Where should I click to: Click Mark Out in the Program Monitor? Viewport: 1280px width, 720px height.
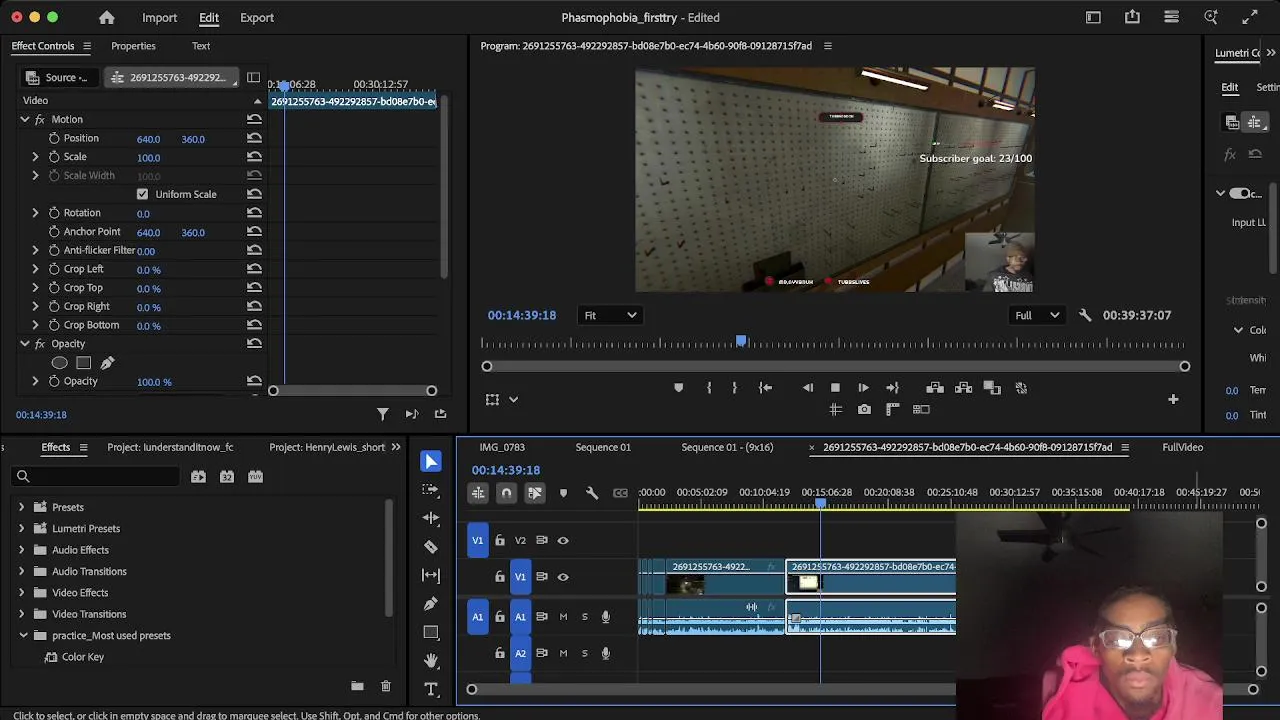tap(734, 388)
